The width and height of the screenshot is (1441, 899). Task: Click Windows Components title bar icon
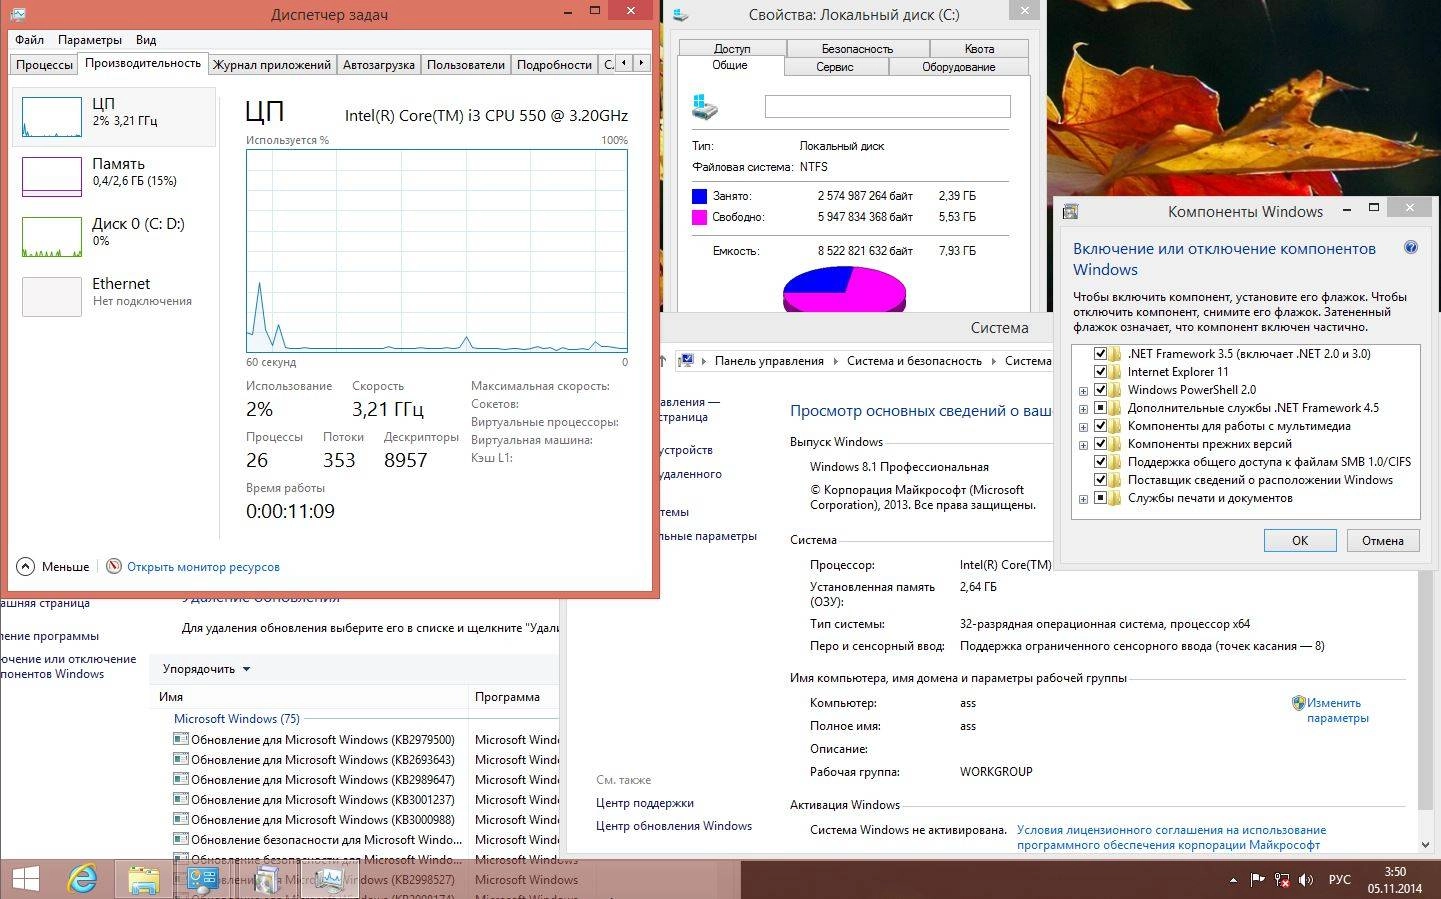pyautogui.click(x=1070, y=212)
